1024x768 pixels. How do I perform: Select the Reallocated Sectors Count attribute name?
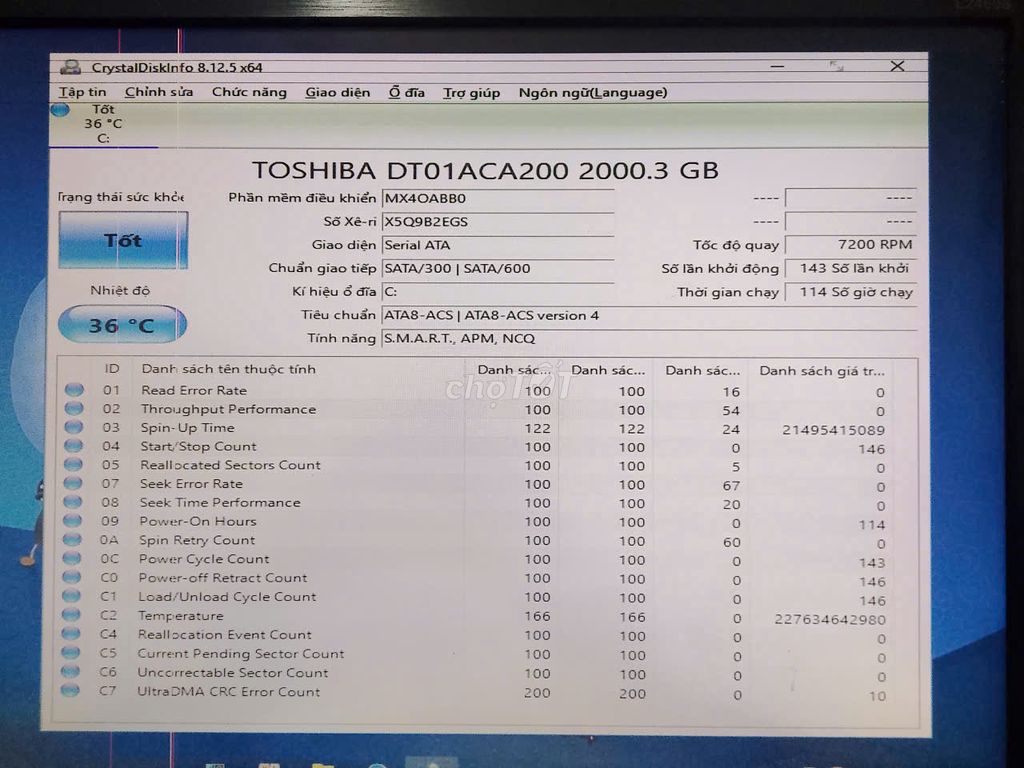click(231, 465)
